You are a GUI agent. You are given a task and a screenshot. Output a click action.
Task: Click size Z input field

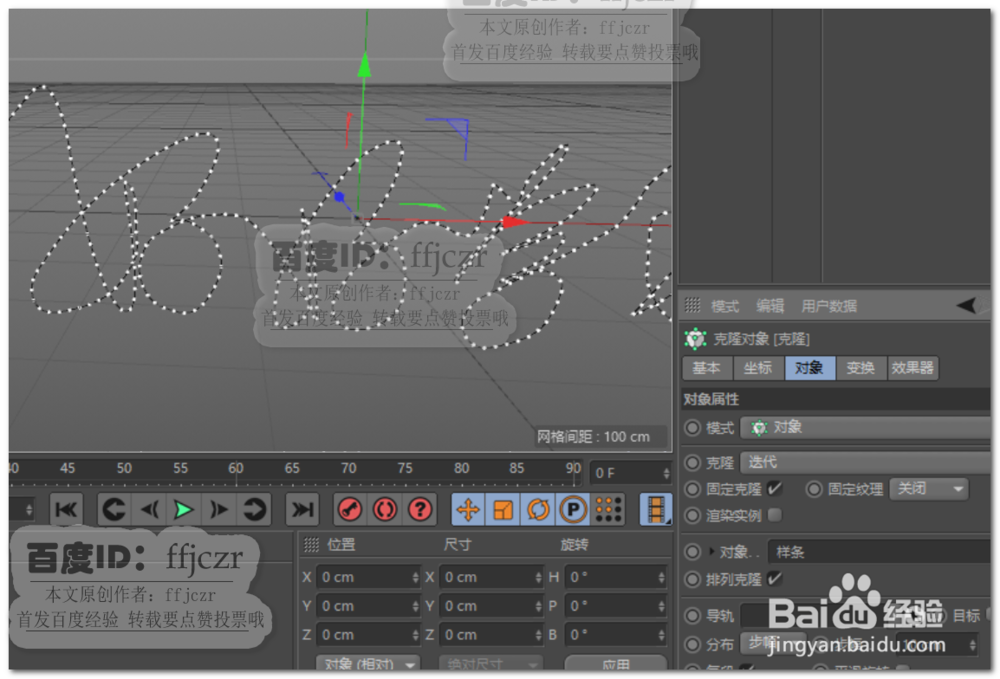point(491,635)
